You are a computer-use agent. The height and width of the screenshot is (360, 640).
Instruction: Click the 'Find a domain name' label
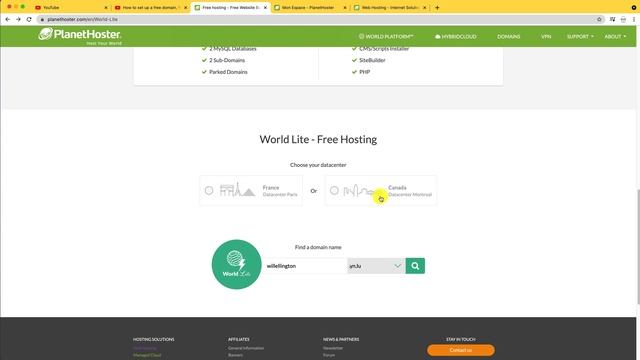coord(318,247)
